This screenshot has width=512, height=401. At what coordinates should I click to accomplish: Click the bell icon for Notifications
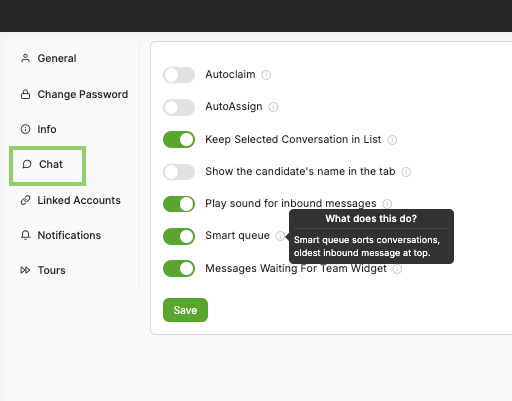[x=25, y=235]
